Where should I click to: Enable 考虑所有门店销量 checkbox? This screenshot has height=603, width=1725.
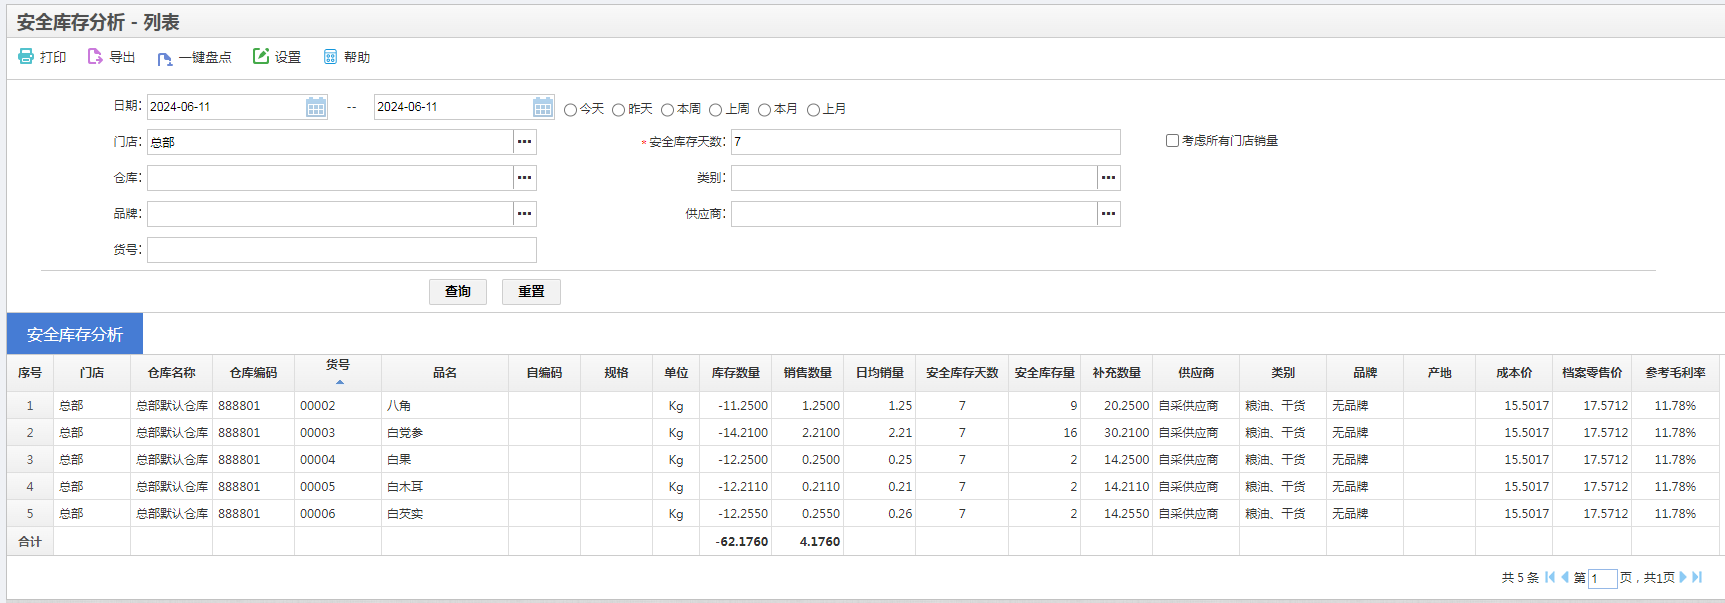[x=1172, y=141]
